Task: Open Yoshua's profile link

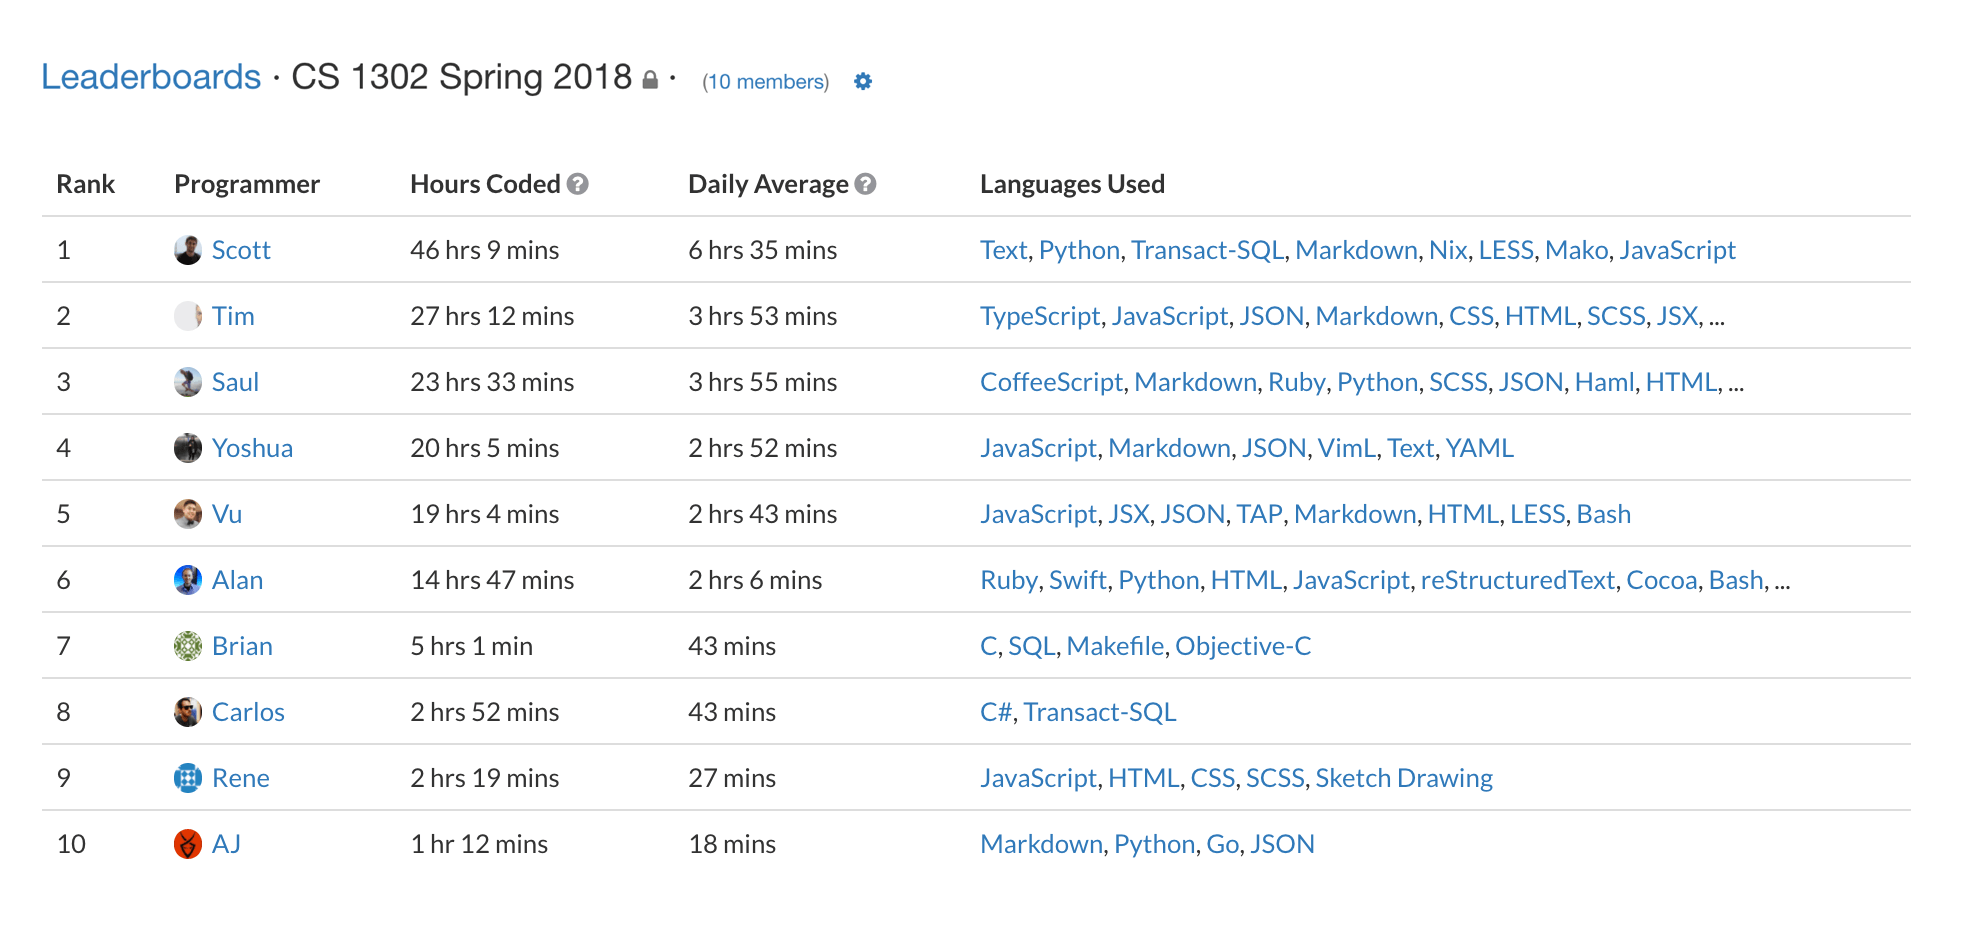Action: pyautogui.click(x=252, y=448)
